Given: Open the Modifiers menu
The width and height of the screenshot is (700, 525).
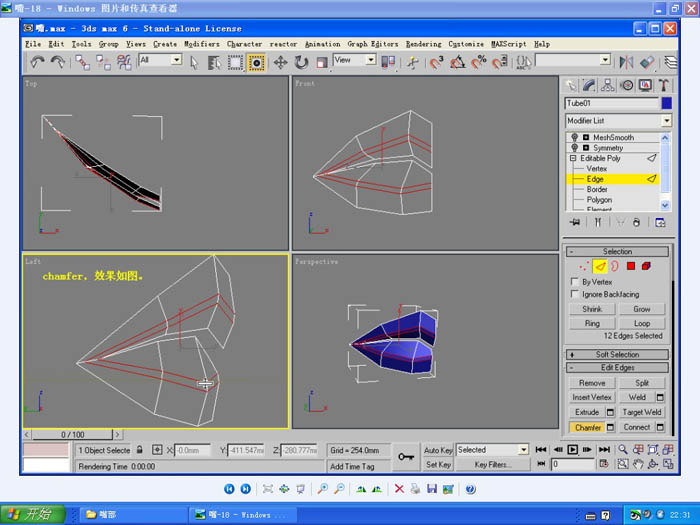Looking at the screenshot, I should 201,44.
